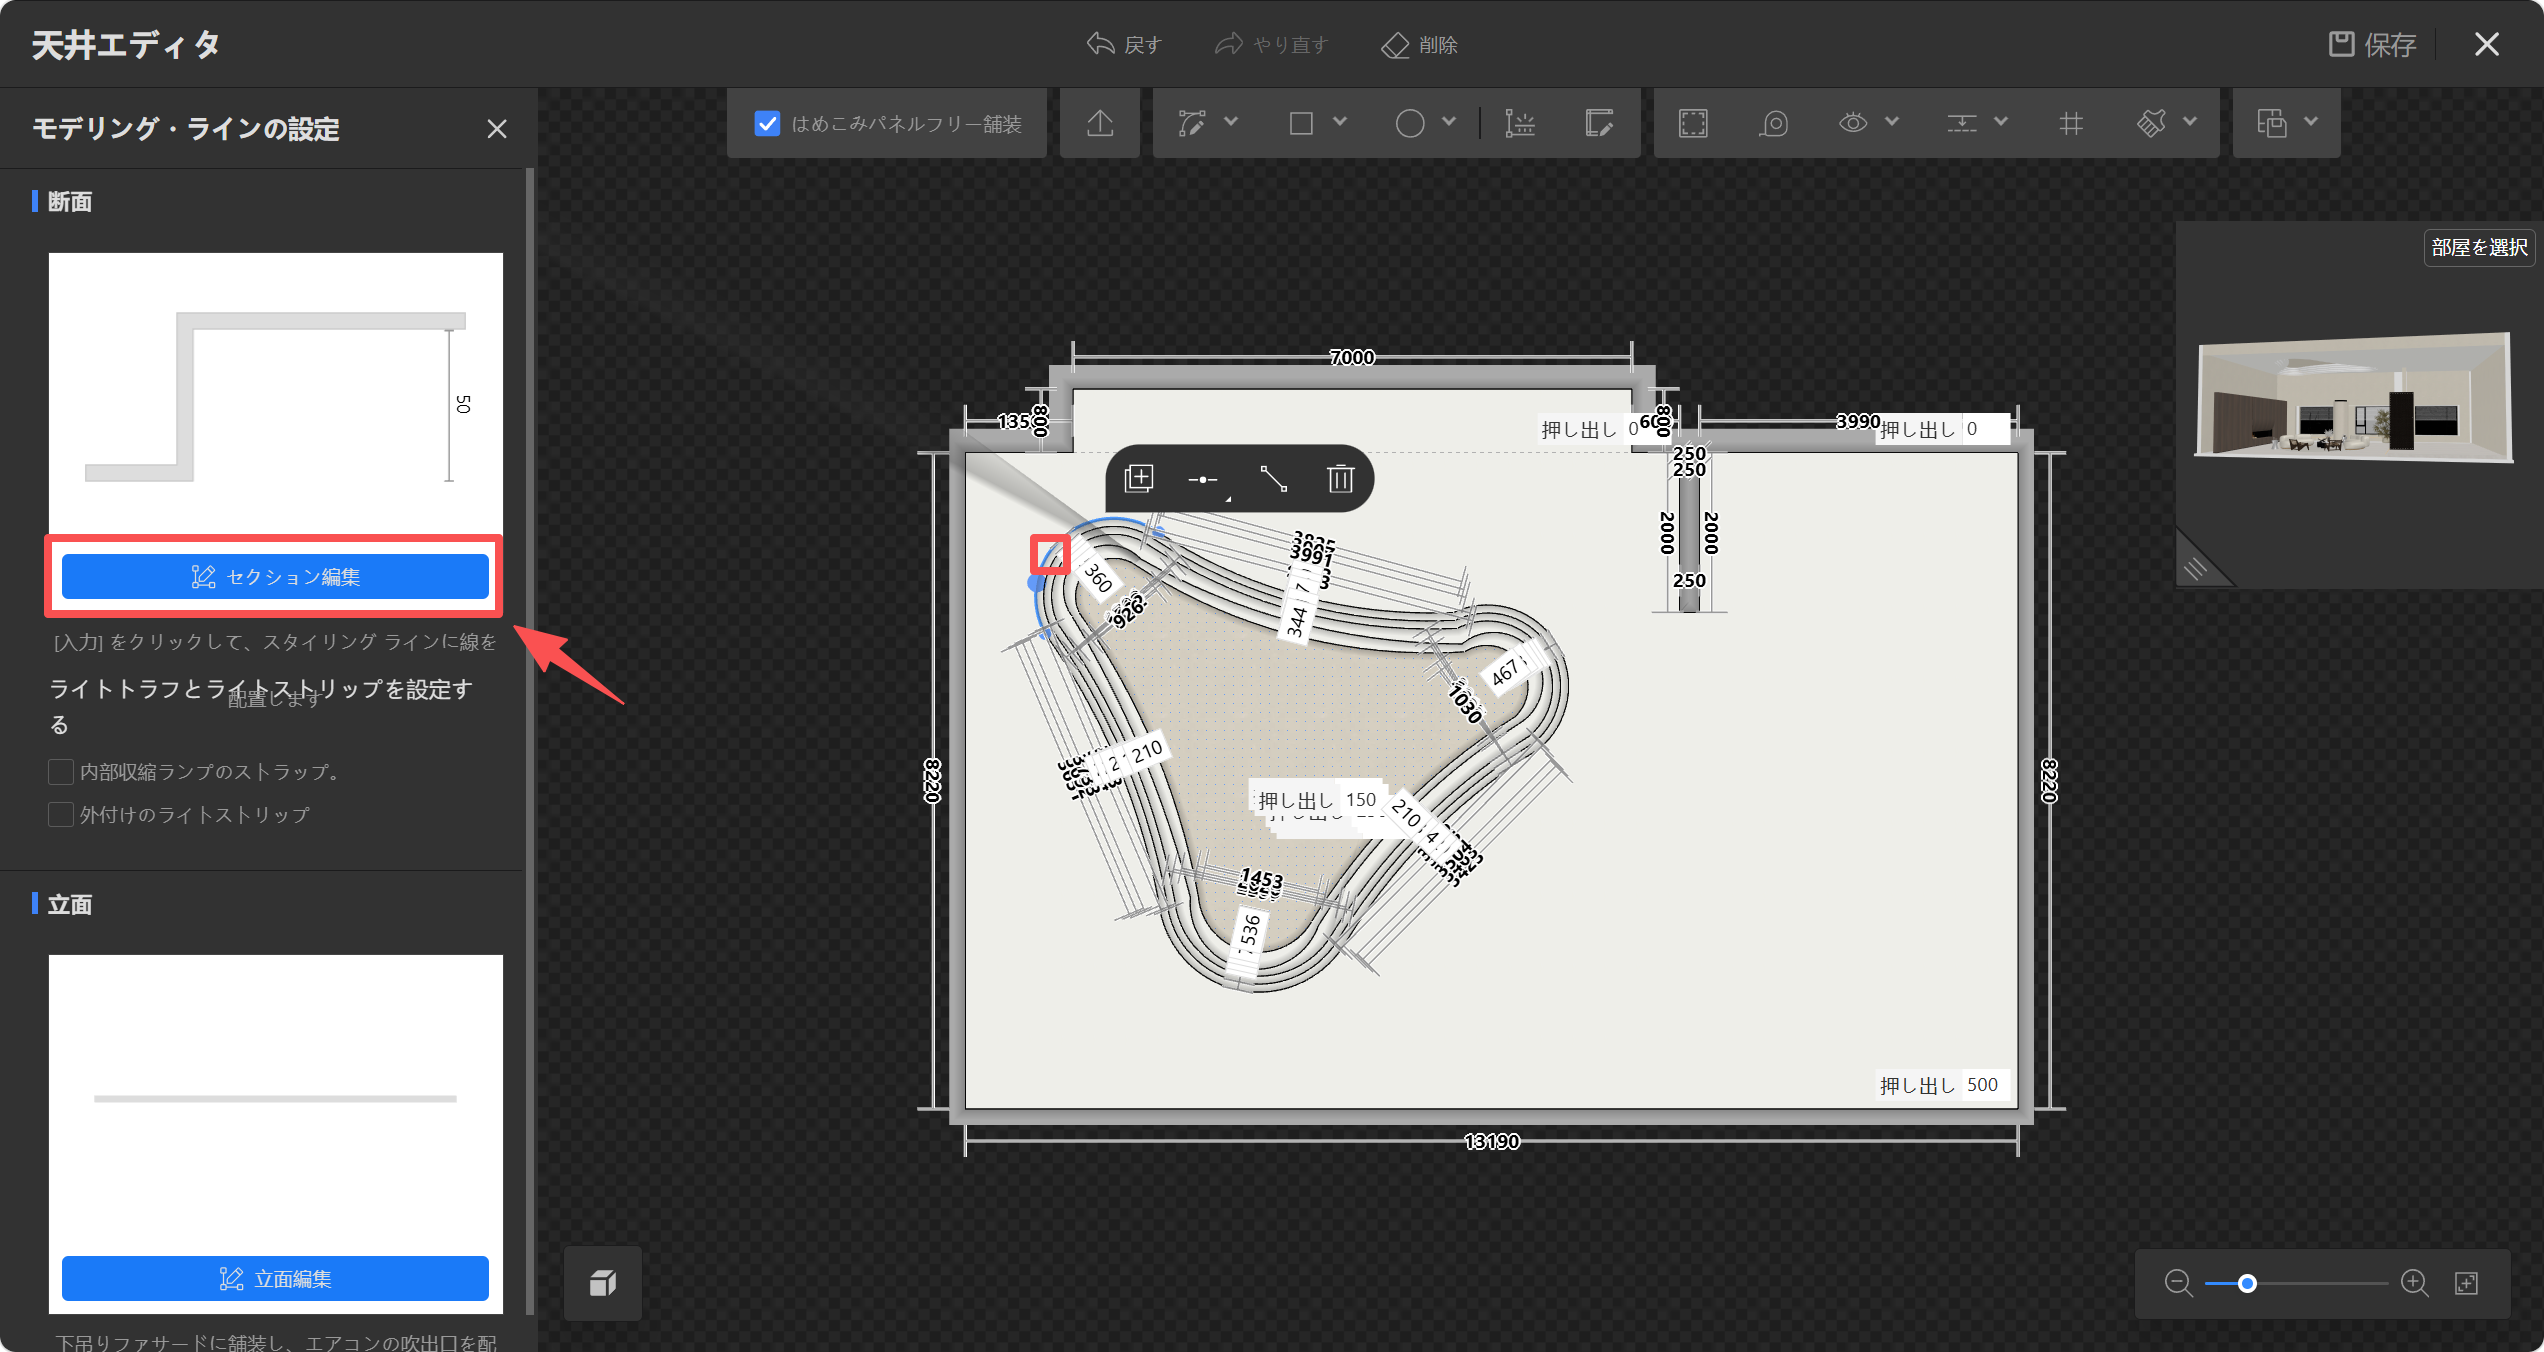Expand the circle tool dropdown arrow
This screenshot has height=1352, width=2544.
(1449, 122)
